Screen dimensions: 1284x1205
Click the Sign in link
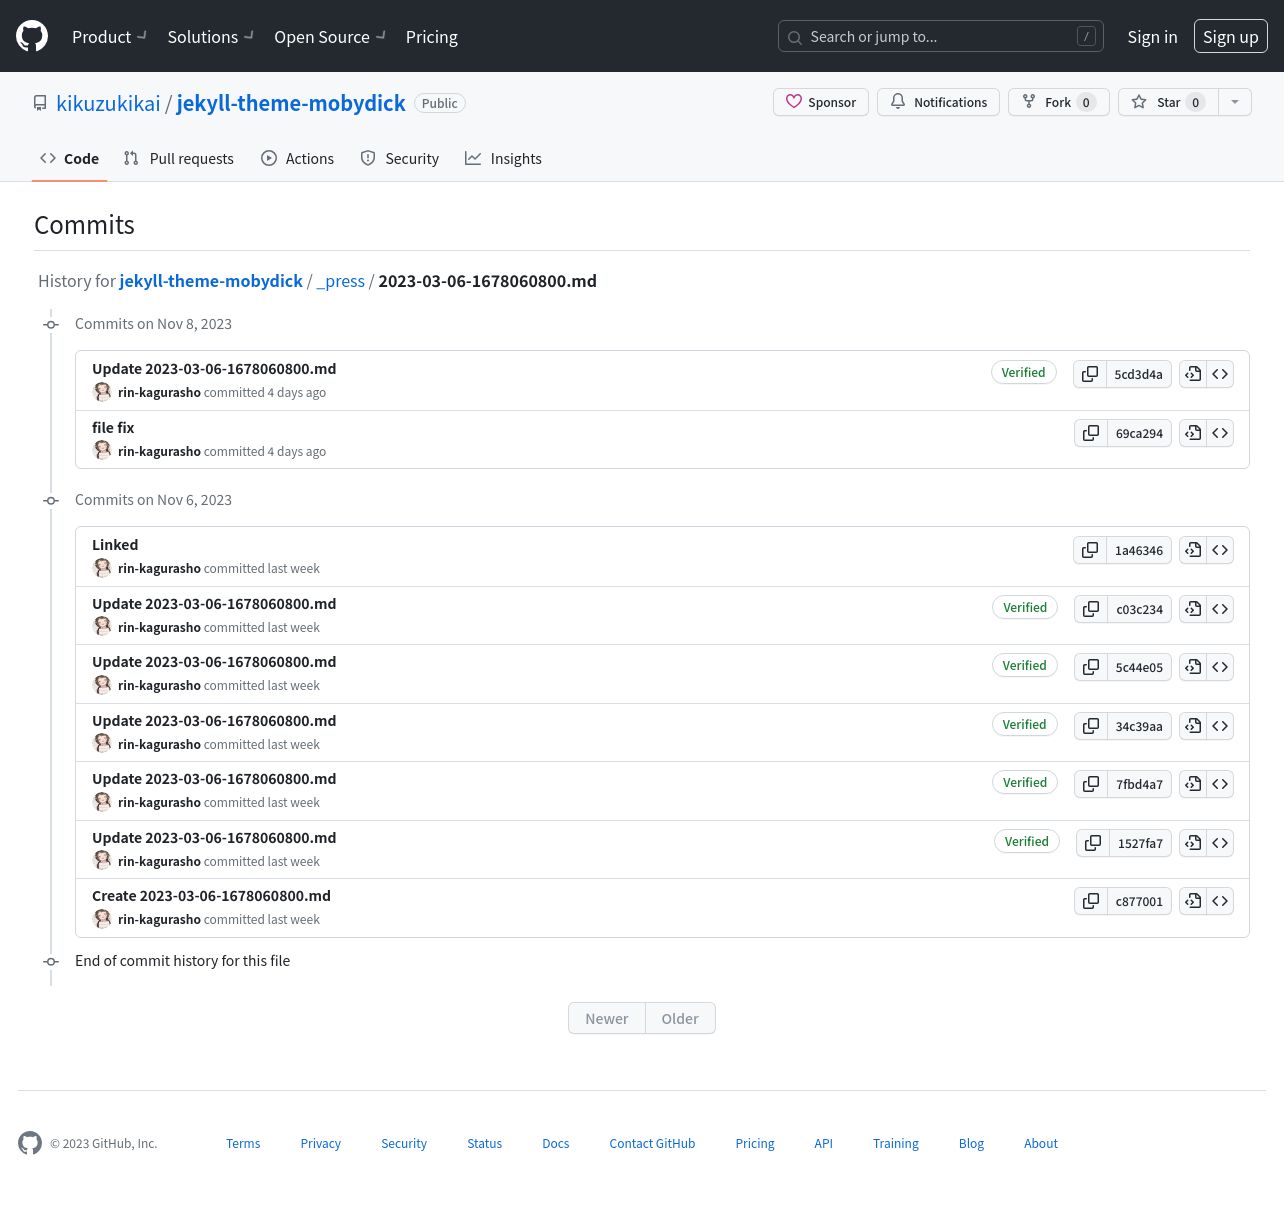[x=1152, y=37]
